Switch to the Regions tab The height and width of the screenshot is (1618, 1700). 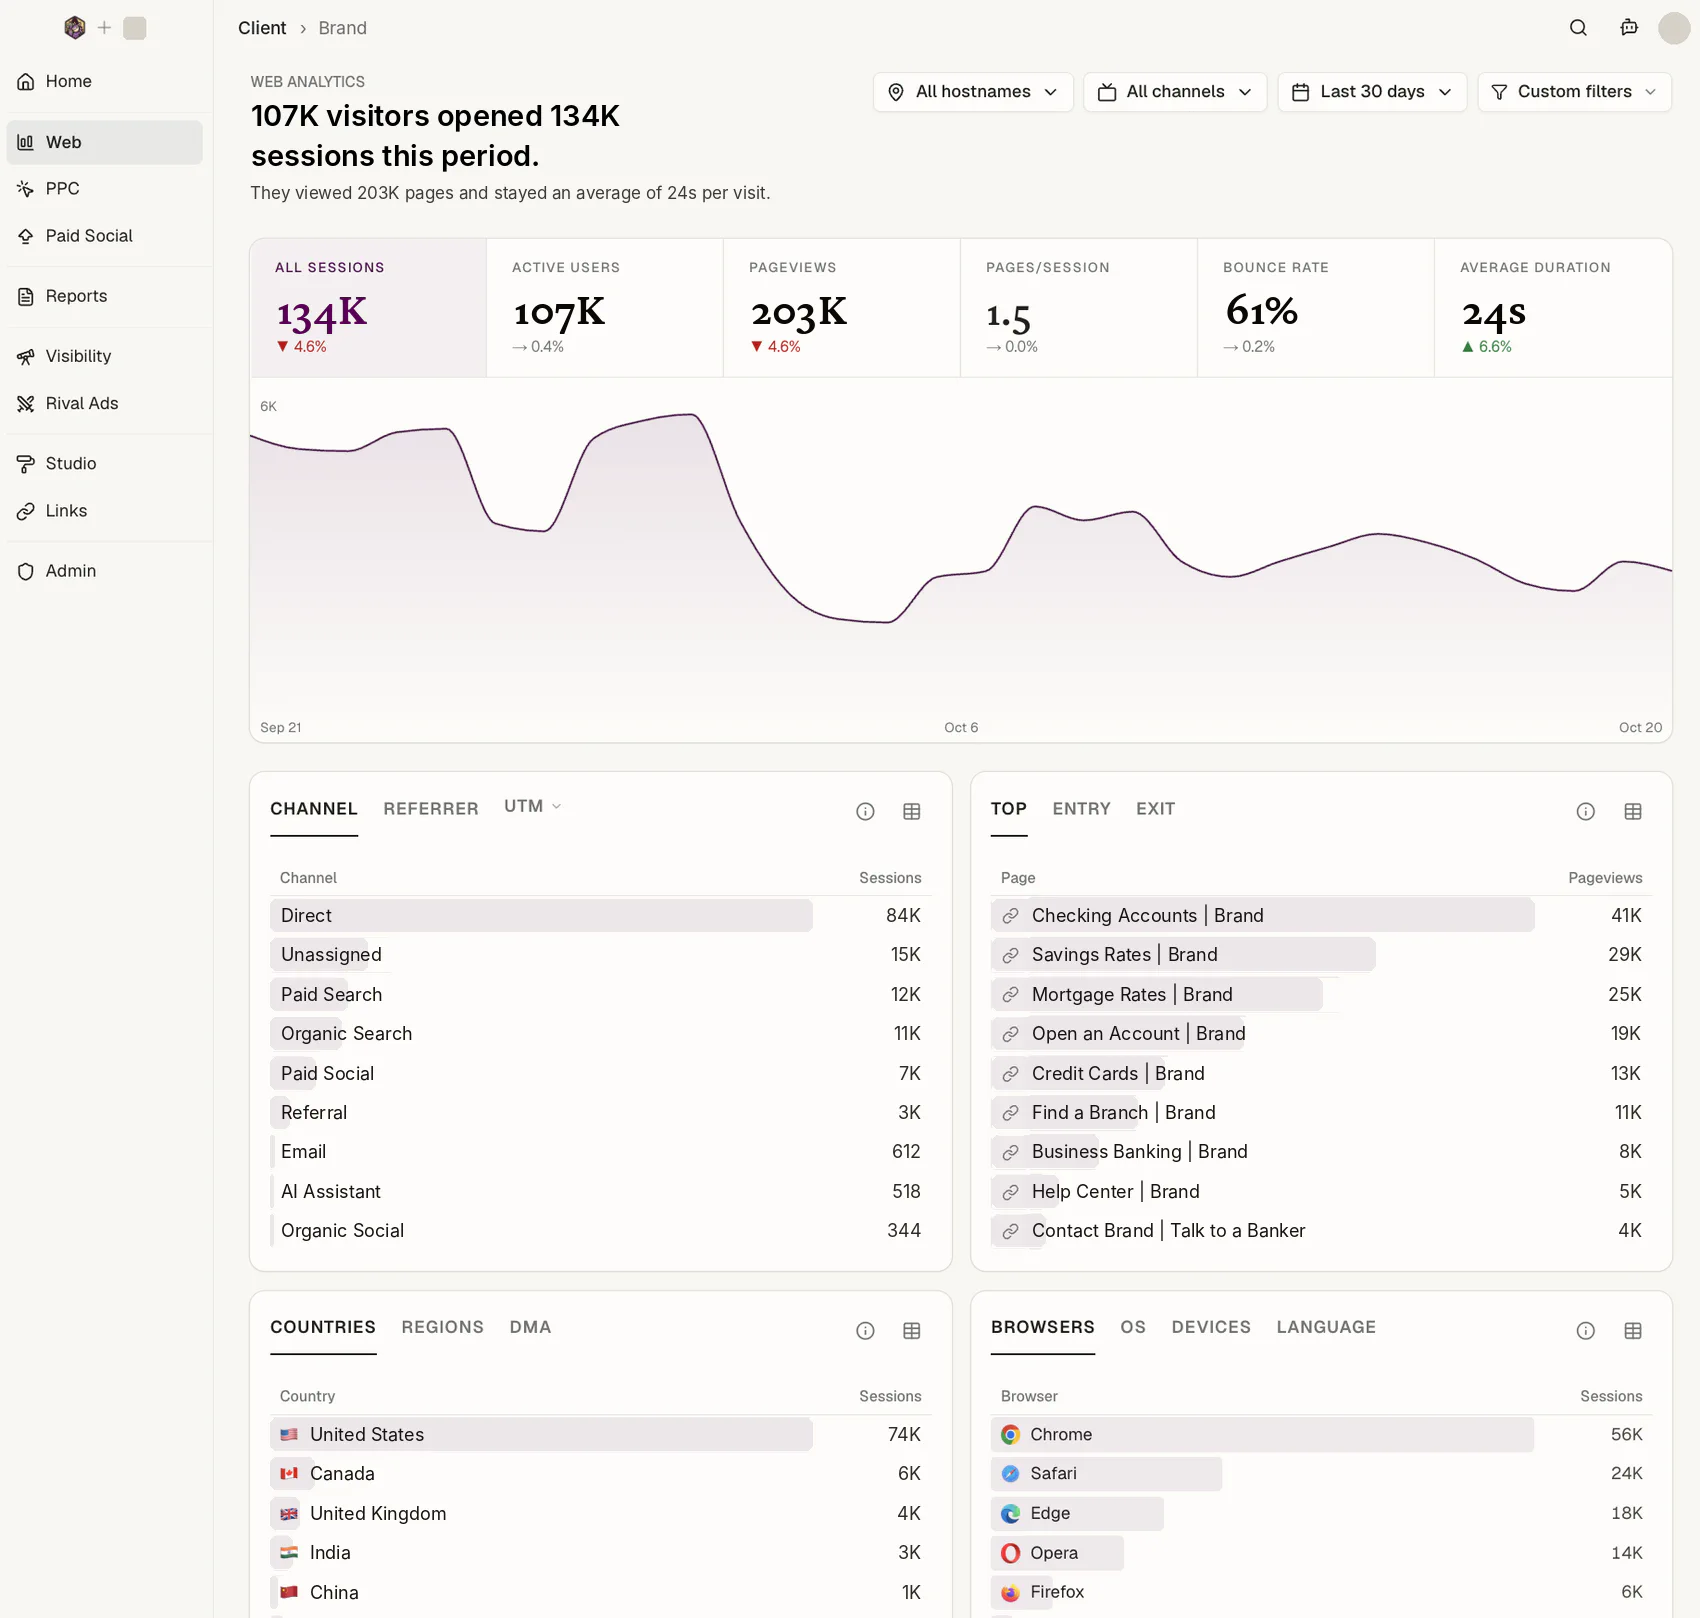coord(442,1327)
